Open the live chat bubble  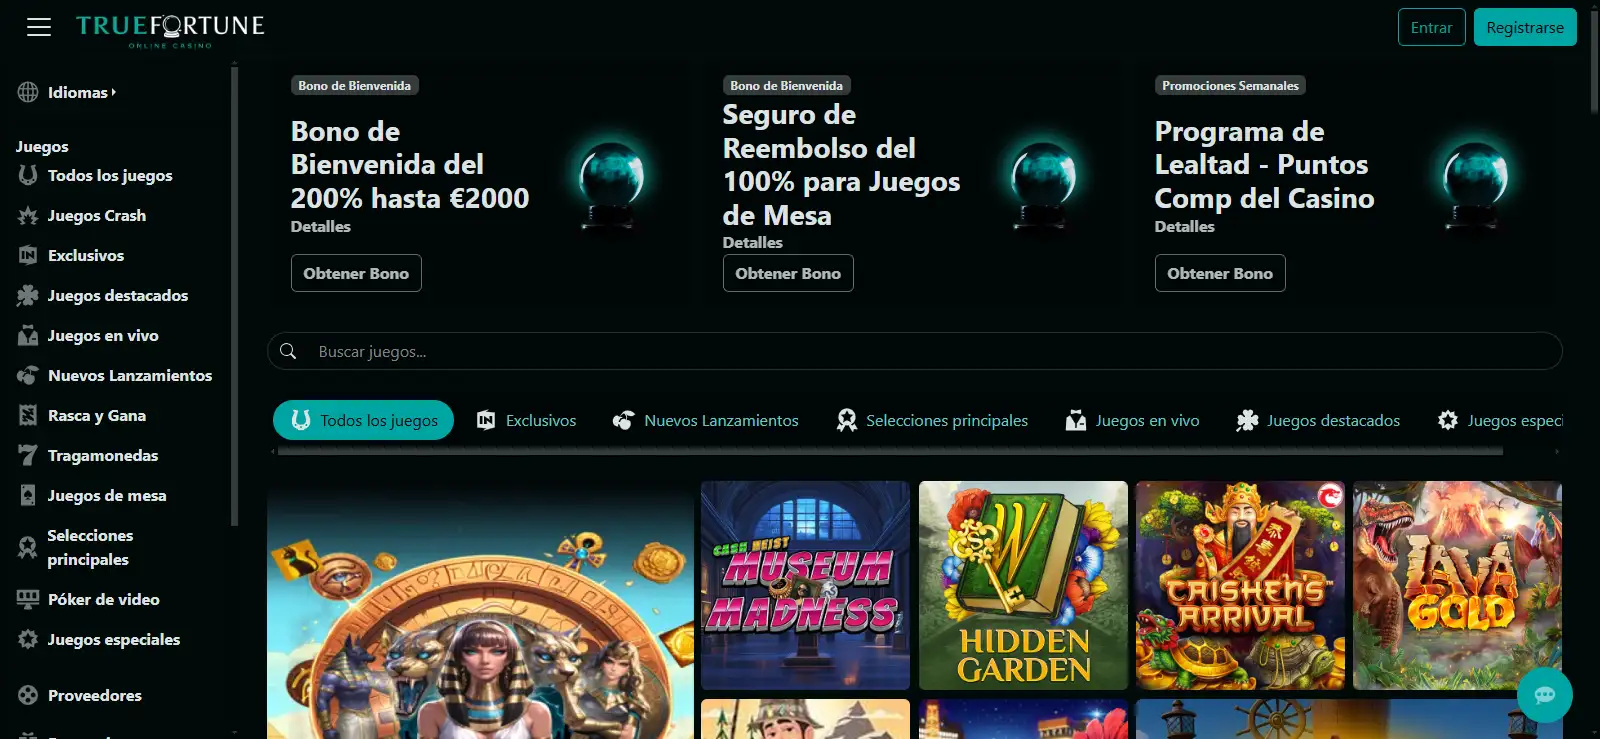click(x=1545, y=695)
